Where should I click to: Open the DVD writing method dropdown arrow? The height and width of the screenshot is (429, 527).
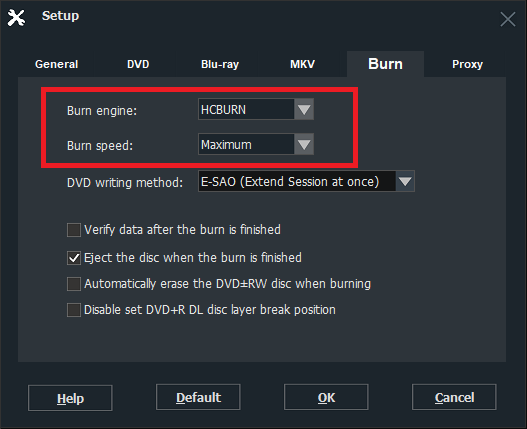(x=405, y=181)
